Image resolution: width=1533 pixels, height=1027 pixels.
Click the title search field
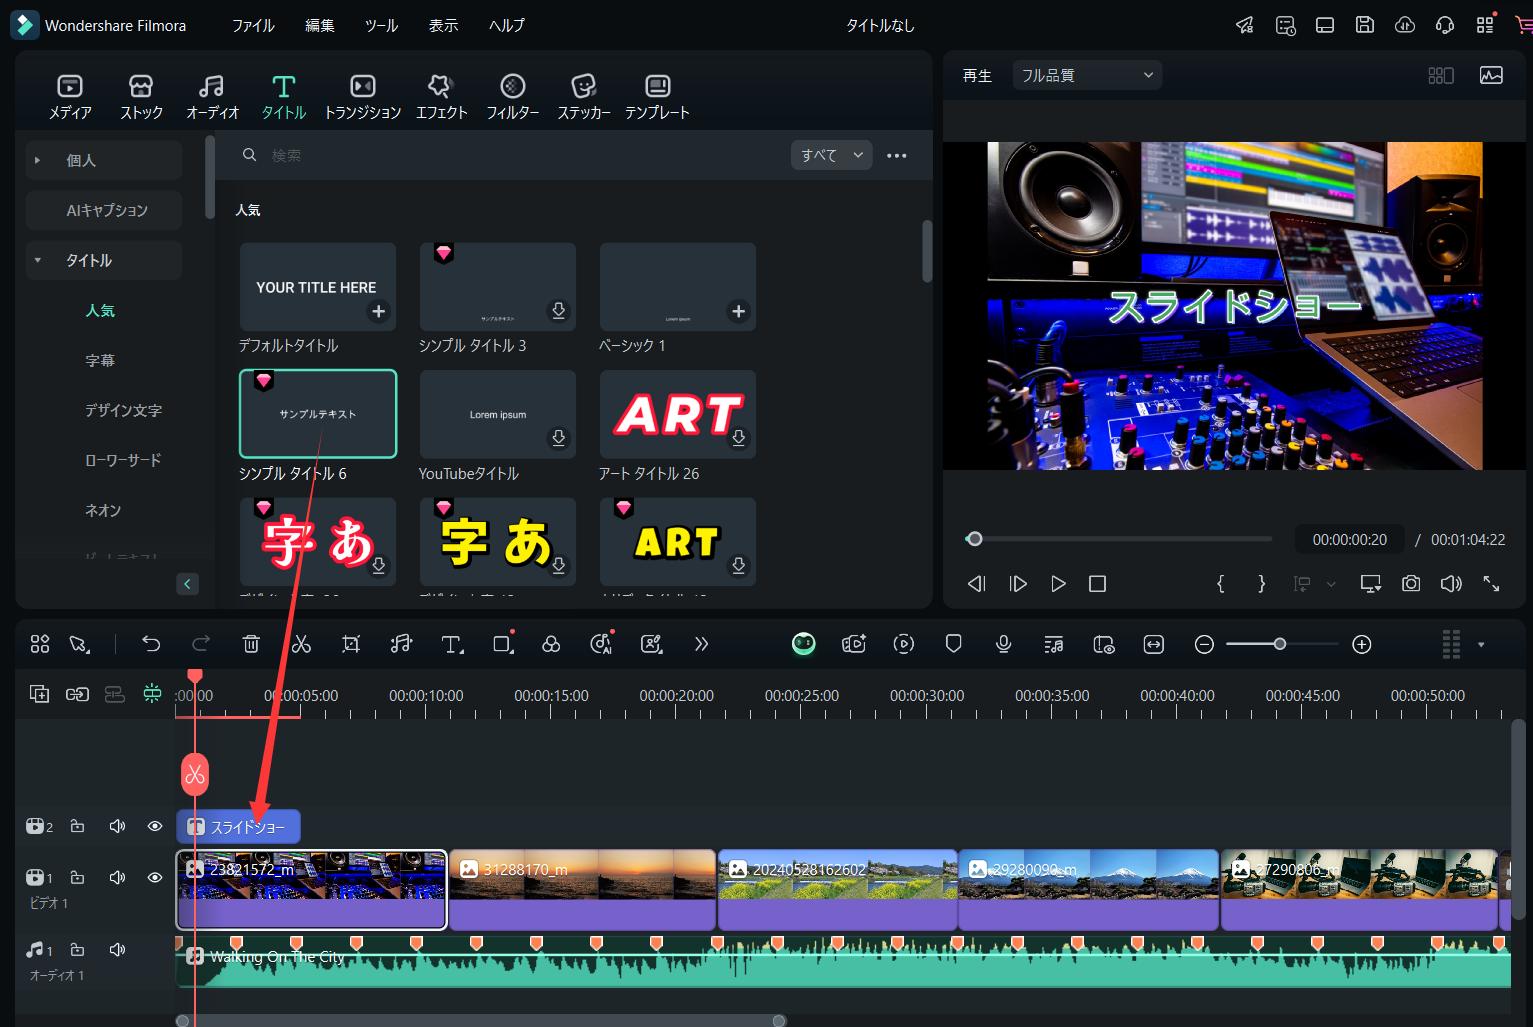pos(510,155)
